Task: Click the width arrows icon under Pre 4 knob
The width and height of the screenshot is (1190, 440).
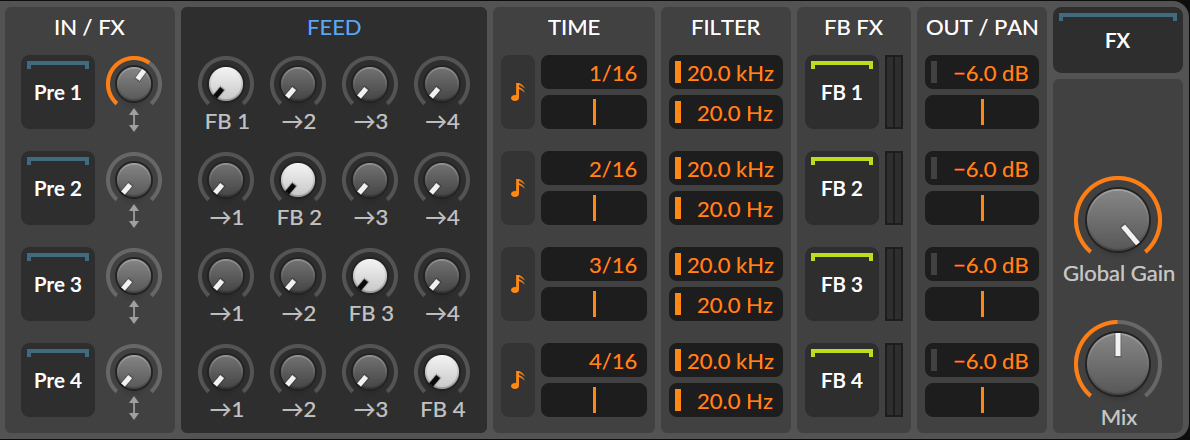Action: 134,409
